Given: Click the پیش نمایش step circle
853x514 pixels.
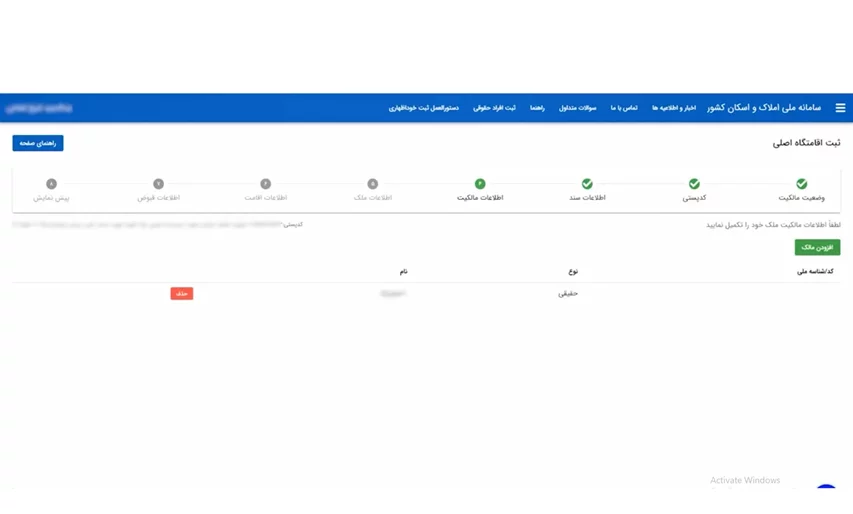Looking at the screenshot, I should tap(51, 184).
